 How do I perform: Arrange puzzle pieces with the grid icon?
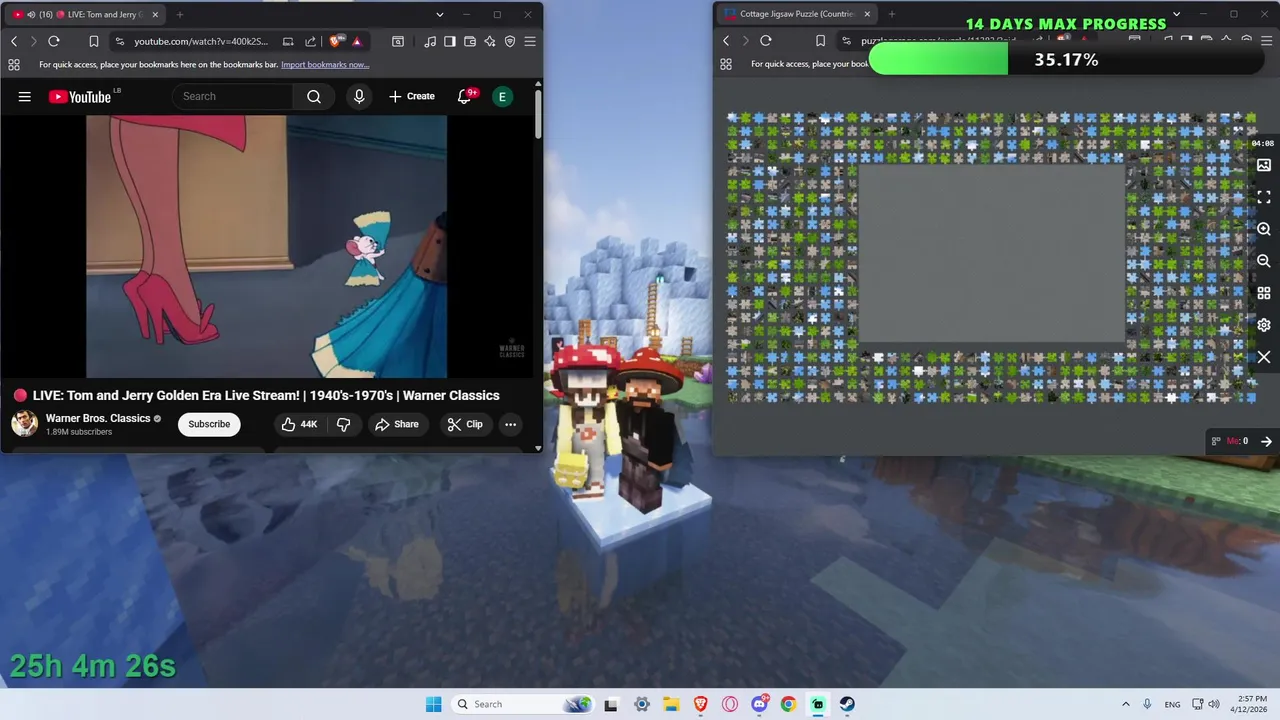pos(1264,293)
